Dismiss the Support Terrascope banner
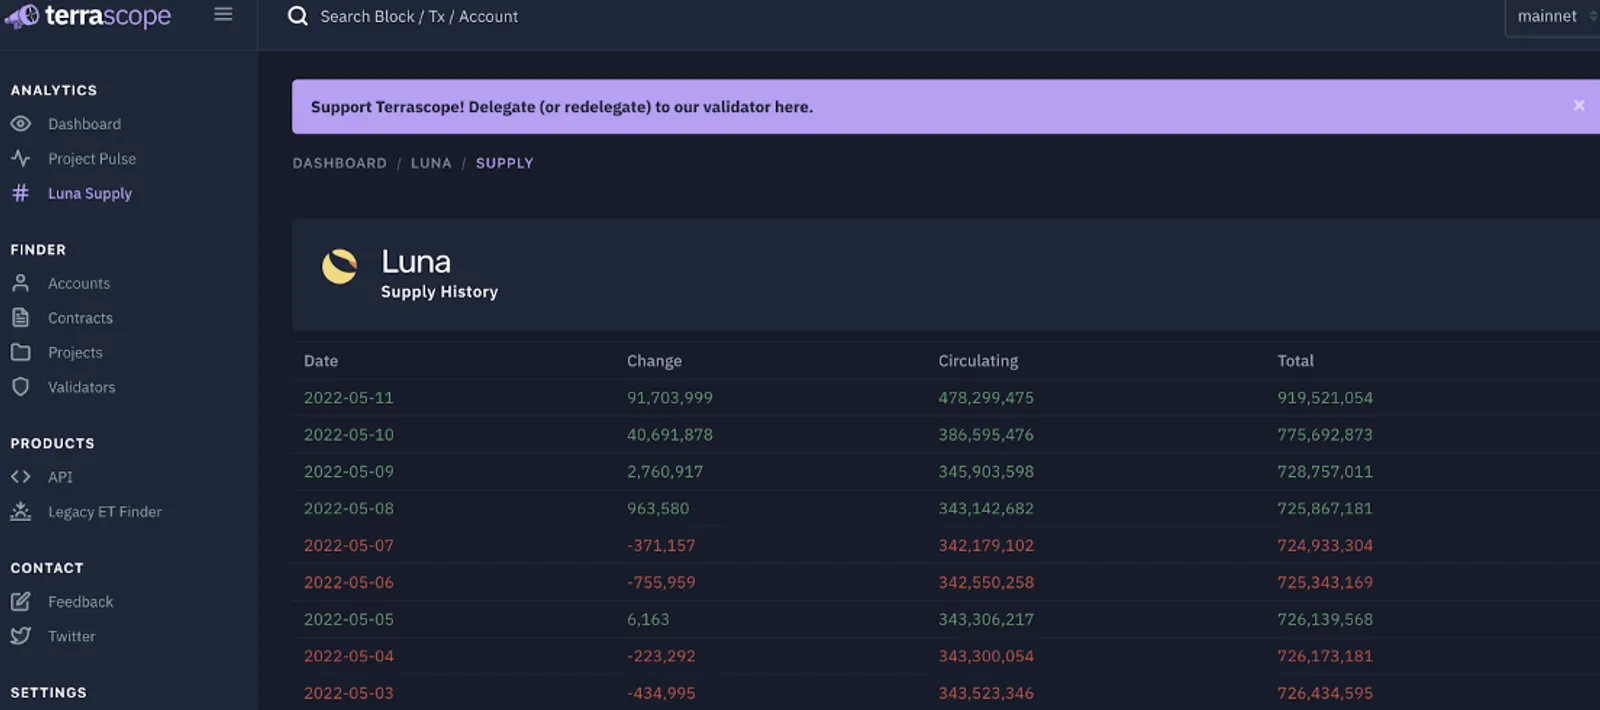This screenshot has width=1600, height=710. 1579,106
